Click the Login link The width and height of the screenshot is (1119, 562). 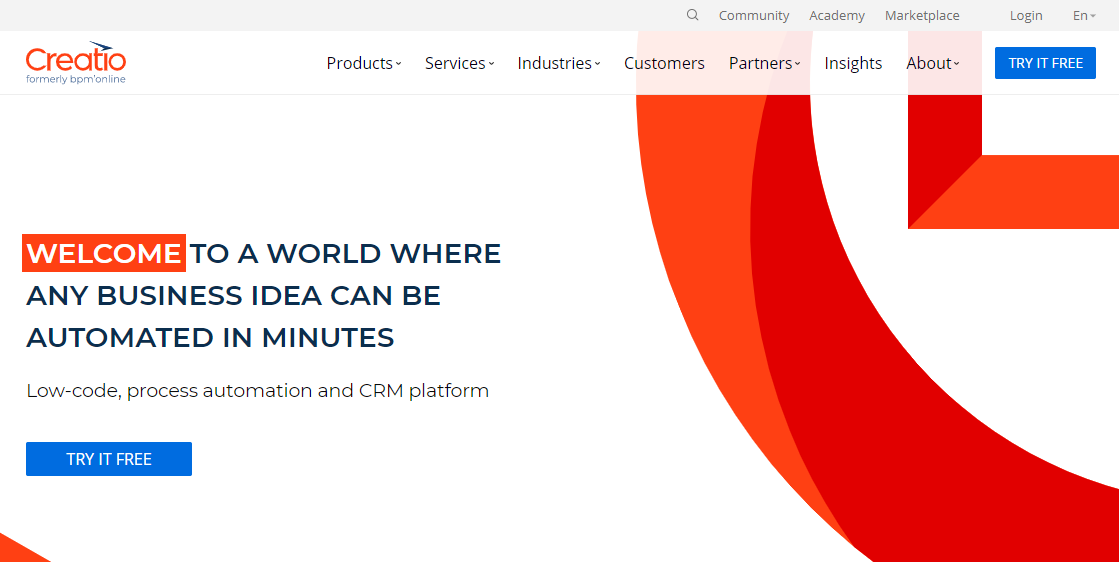(x=1026, y=16)
